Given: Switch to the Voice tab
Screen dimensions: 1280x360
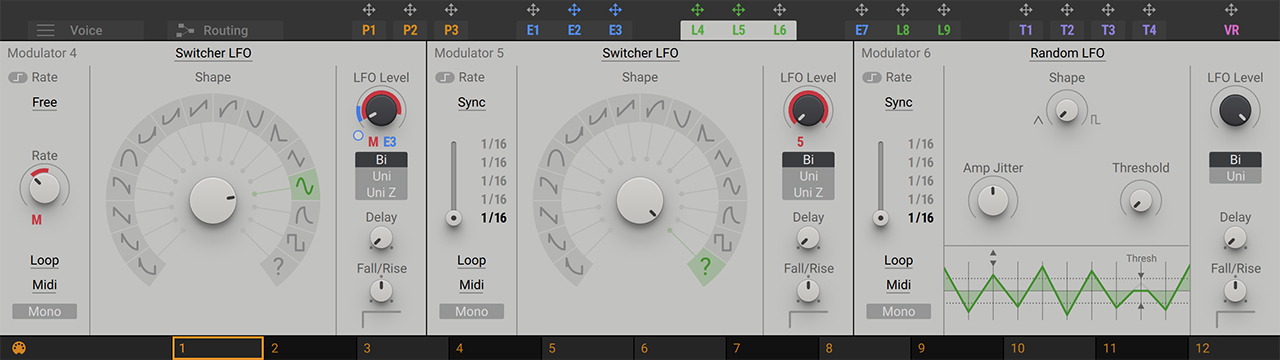Looking at the screenshot, I should [86, 31].
